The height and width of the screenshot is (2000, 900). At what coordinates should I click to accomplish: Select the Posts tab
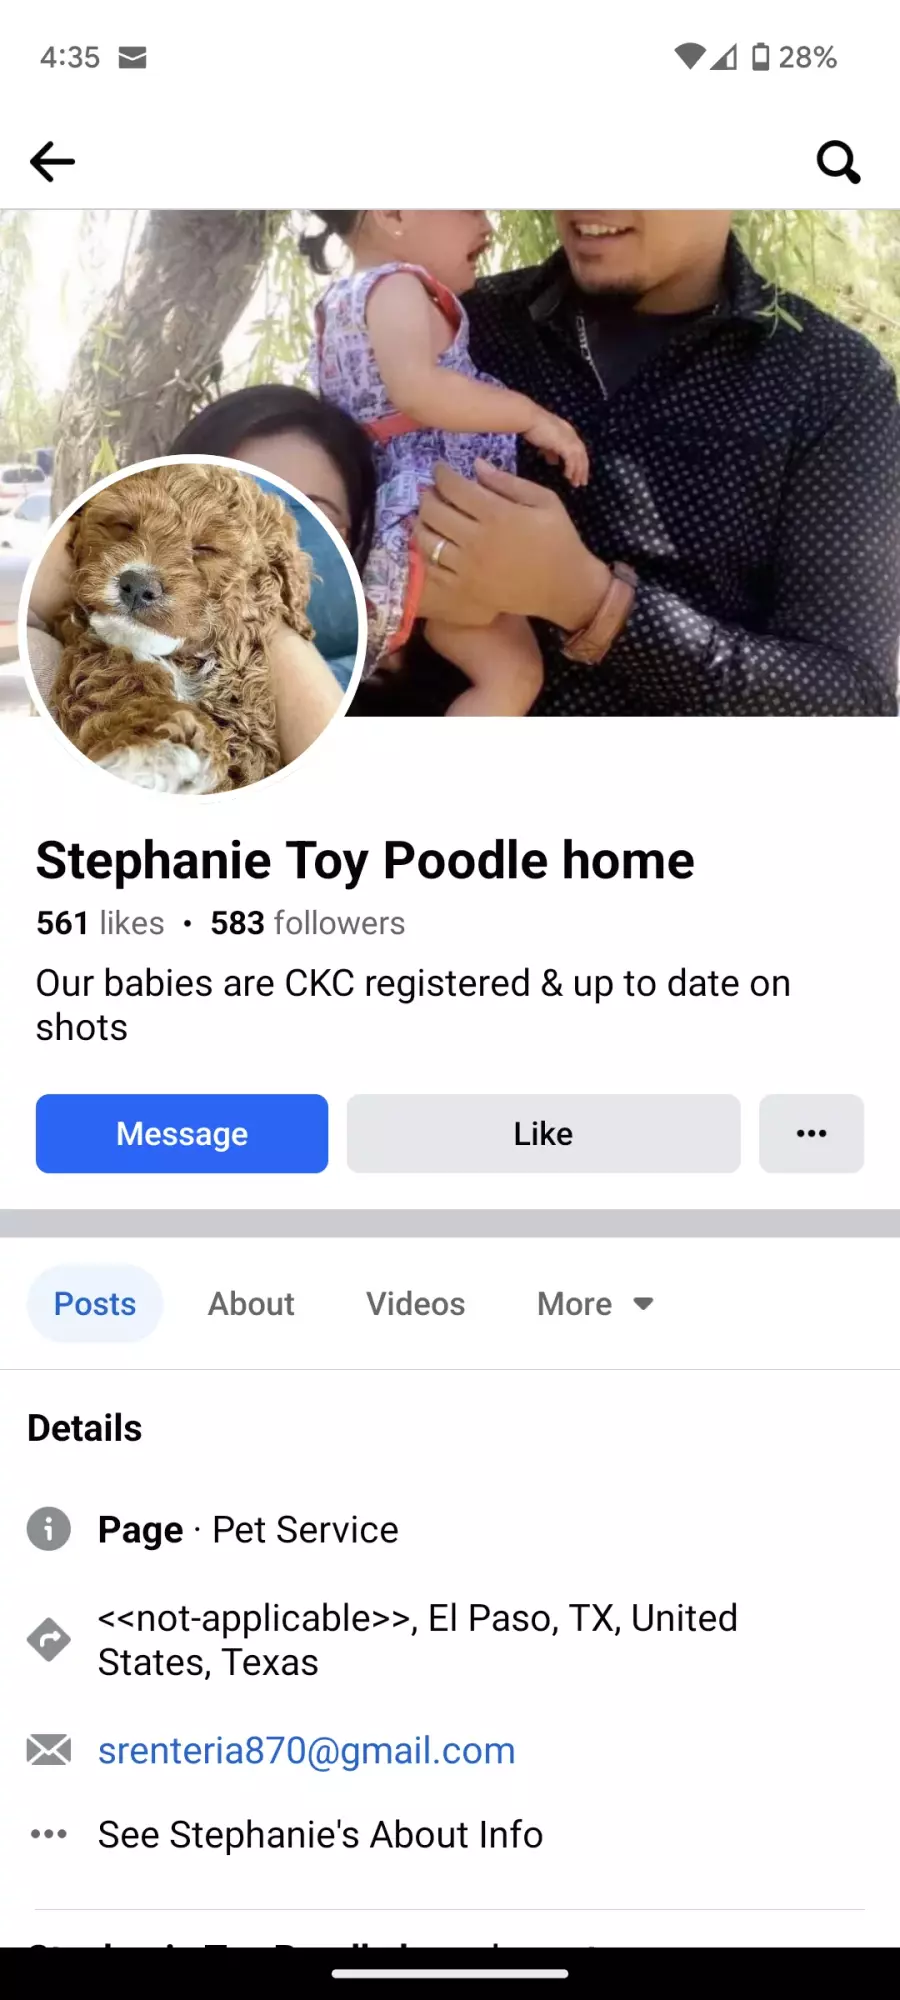95,1304
